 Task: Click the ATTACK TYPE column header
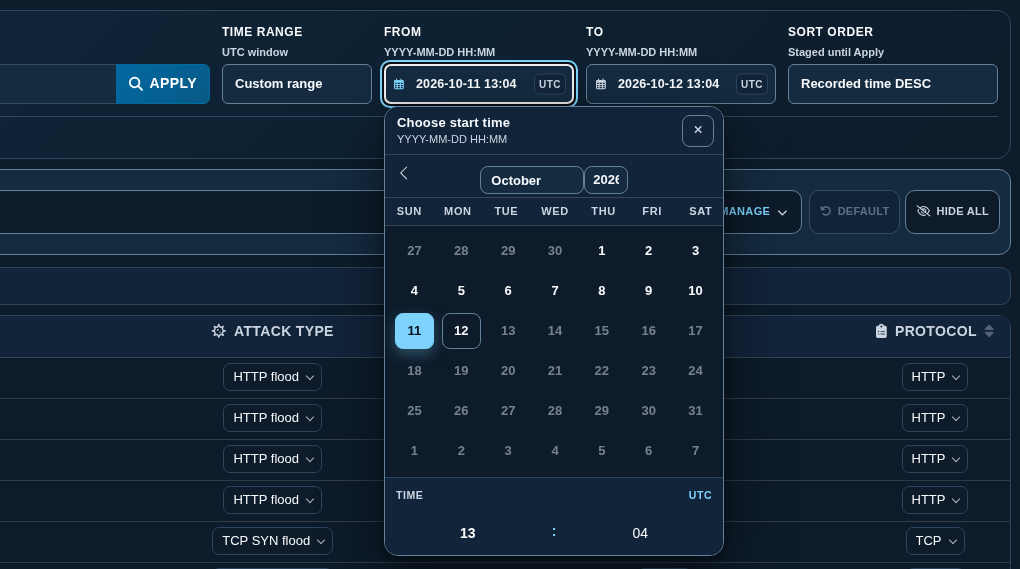click(x=273, y=331)
